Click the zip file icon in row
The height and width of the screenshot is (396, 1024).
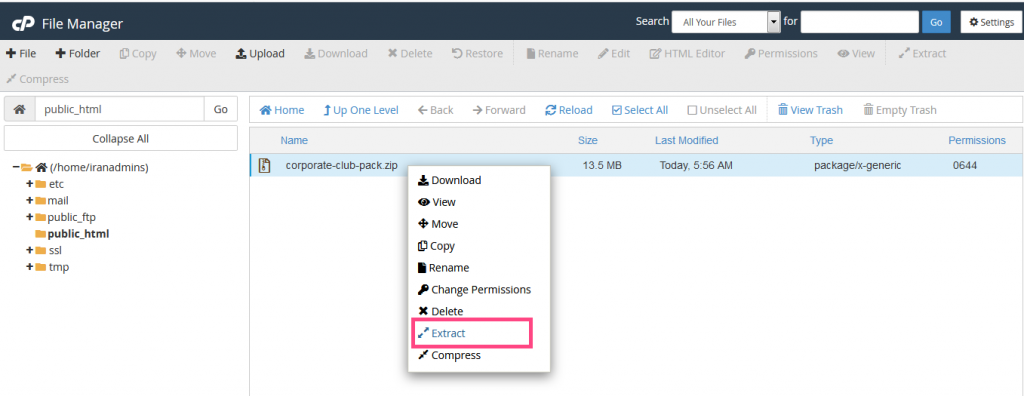pyautogui.click(x=264, y=165)
